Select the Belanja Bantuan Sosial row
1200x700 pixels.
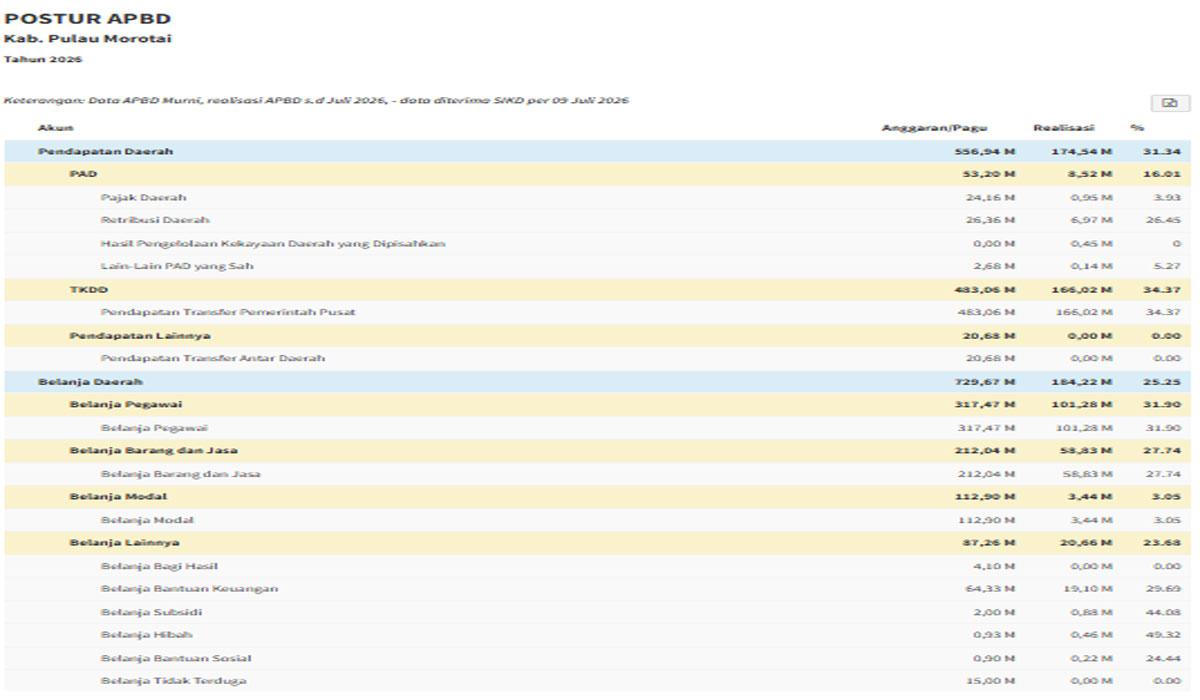176,657
